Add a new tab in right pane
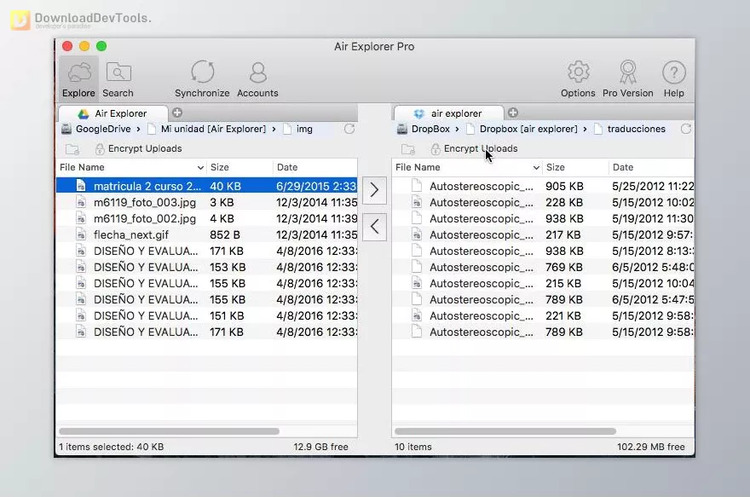Image resolution: width=750 pixels, height=497 pixels. [x=513, y=112]
